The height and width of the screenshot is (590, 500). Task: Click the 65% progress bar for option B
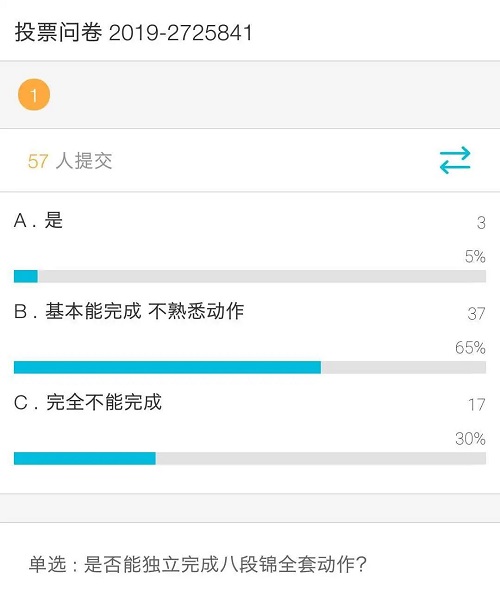pos(250,367)
